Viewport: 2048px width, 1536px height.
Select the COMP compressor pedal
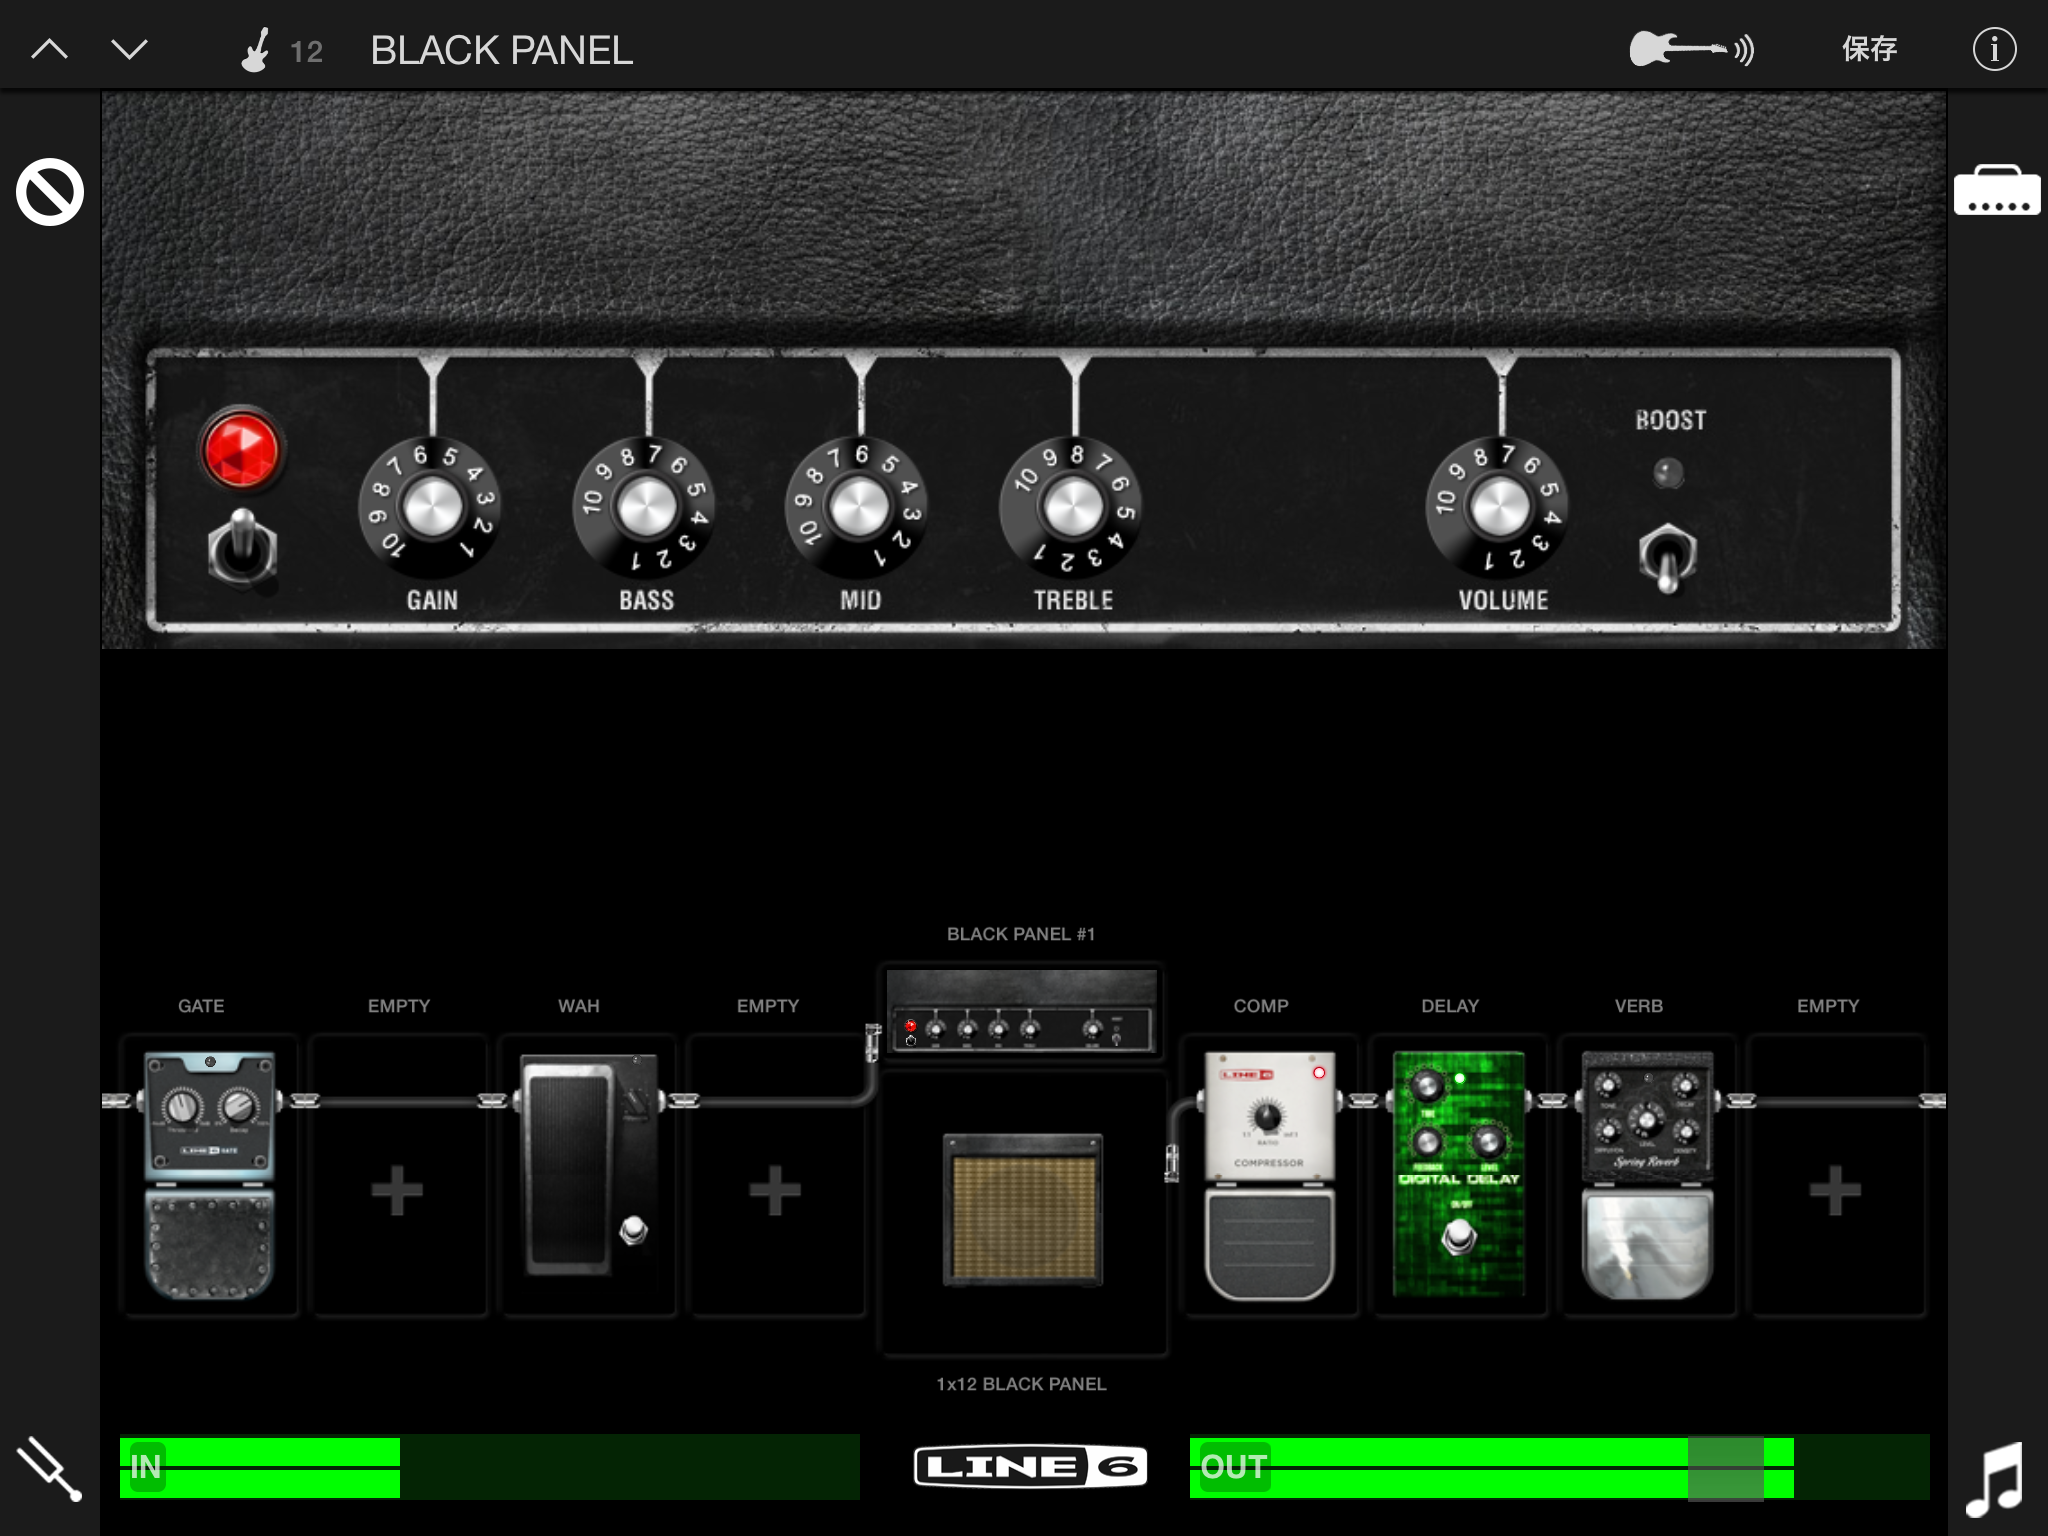tap(1269, 1175)
